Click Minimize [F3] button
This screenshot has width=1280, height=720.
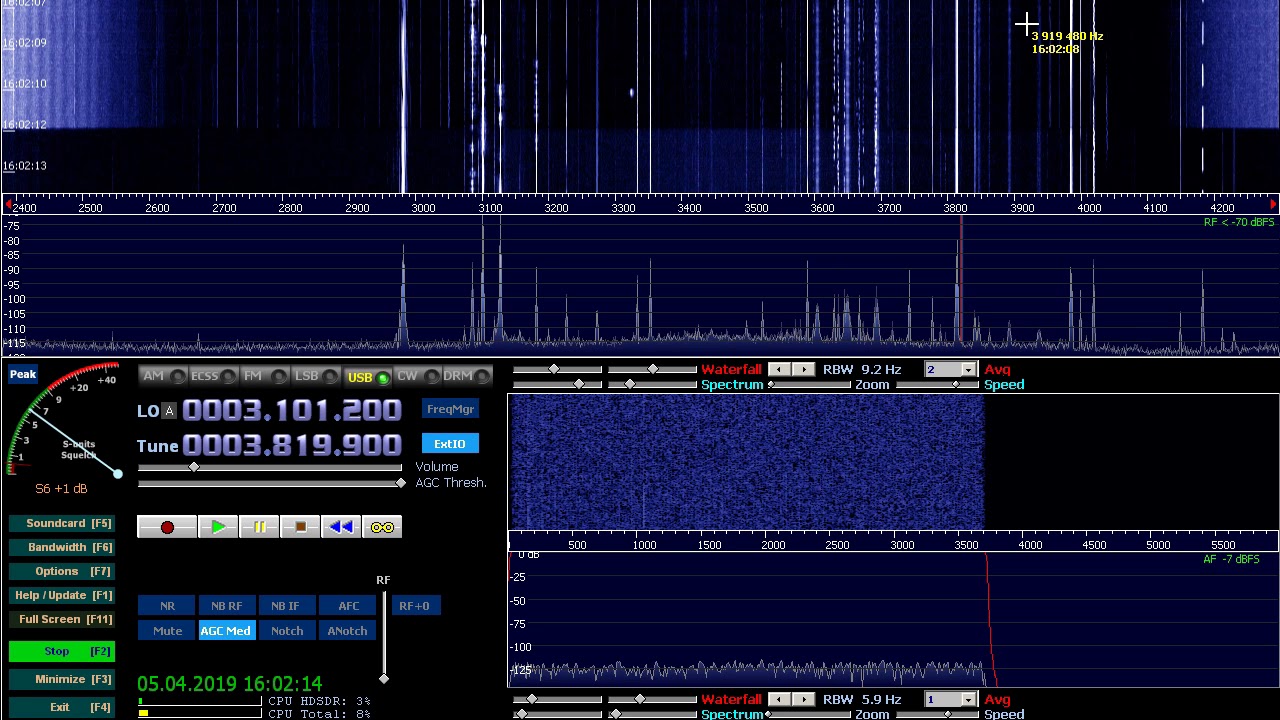[x=62, y=680]
